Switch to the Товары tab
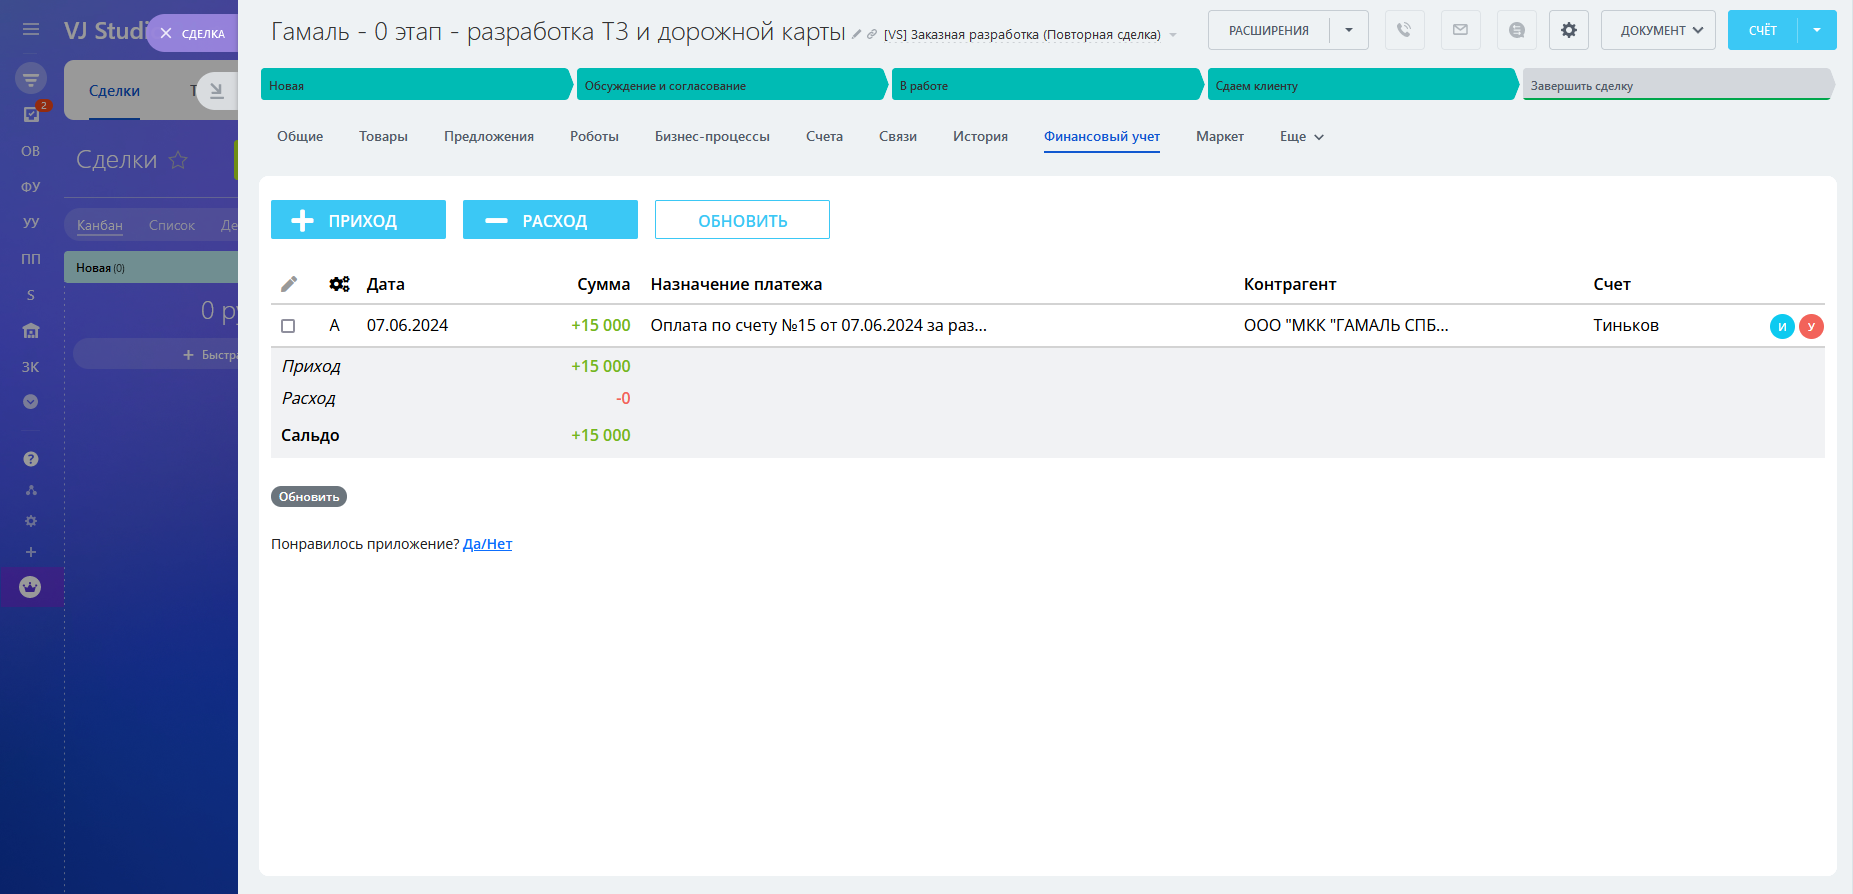The image size is (1853, 894). [x=383, y=137]
